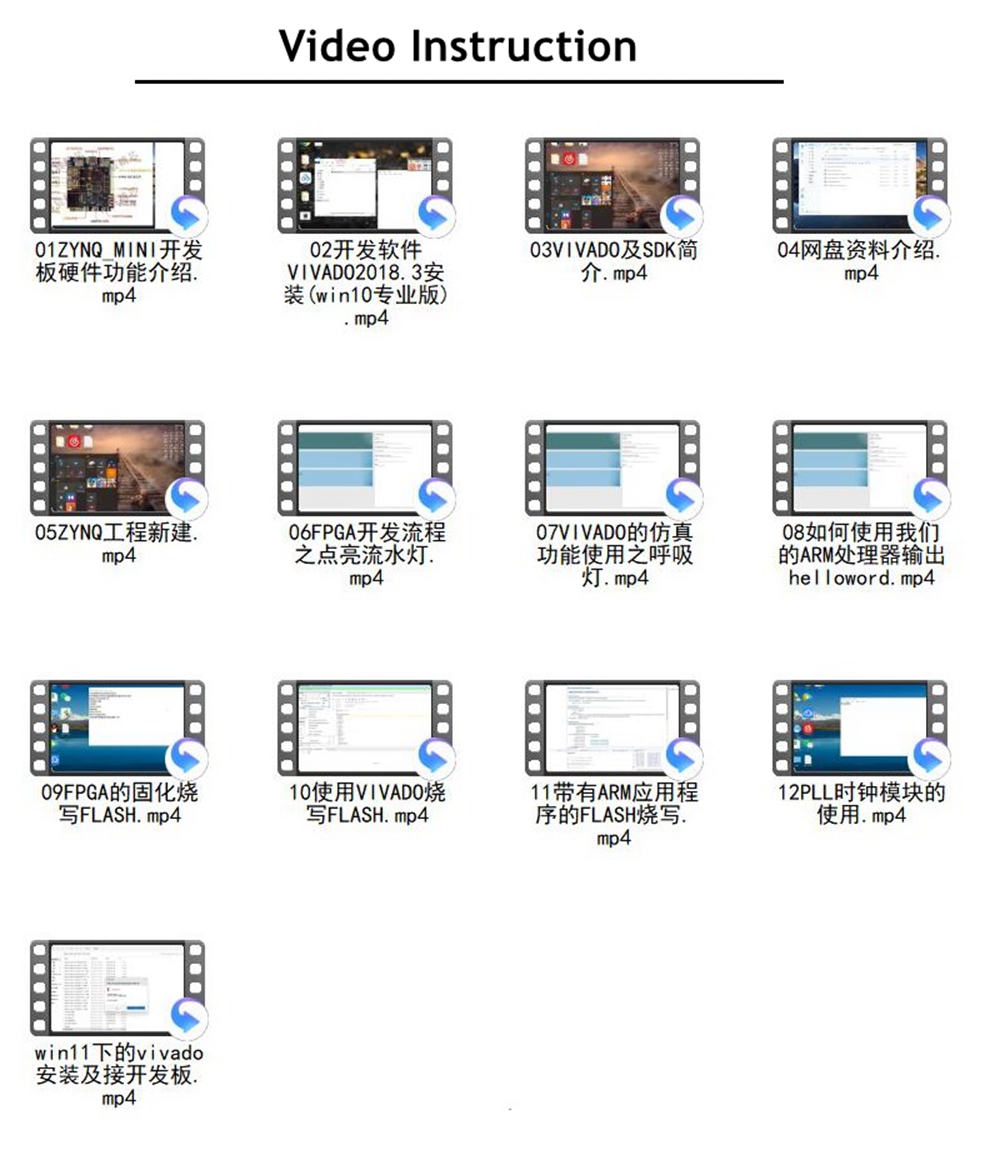Viewport: 1000px width, 1155px height.
Task: Click the filename label 03VIVADO及SDK简介.mp4
Action: pos(613,261)
